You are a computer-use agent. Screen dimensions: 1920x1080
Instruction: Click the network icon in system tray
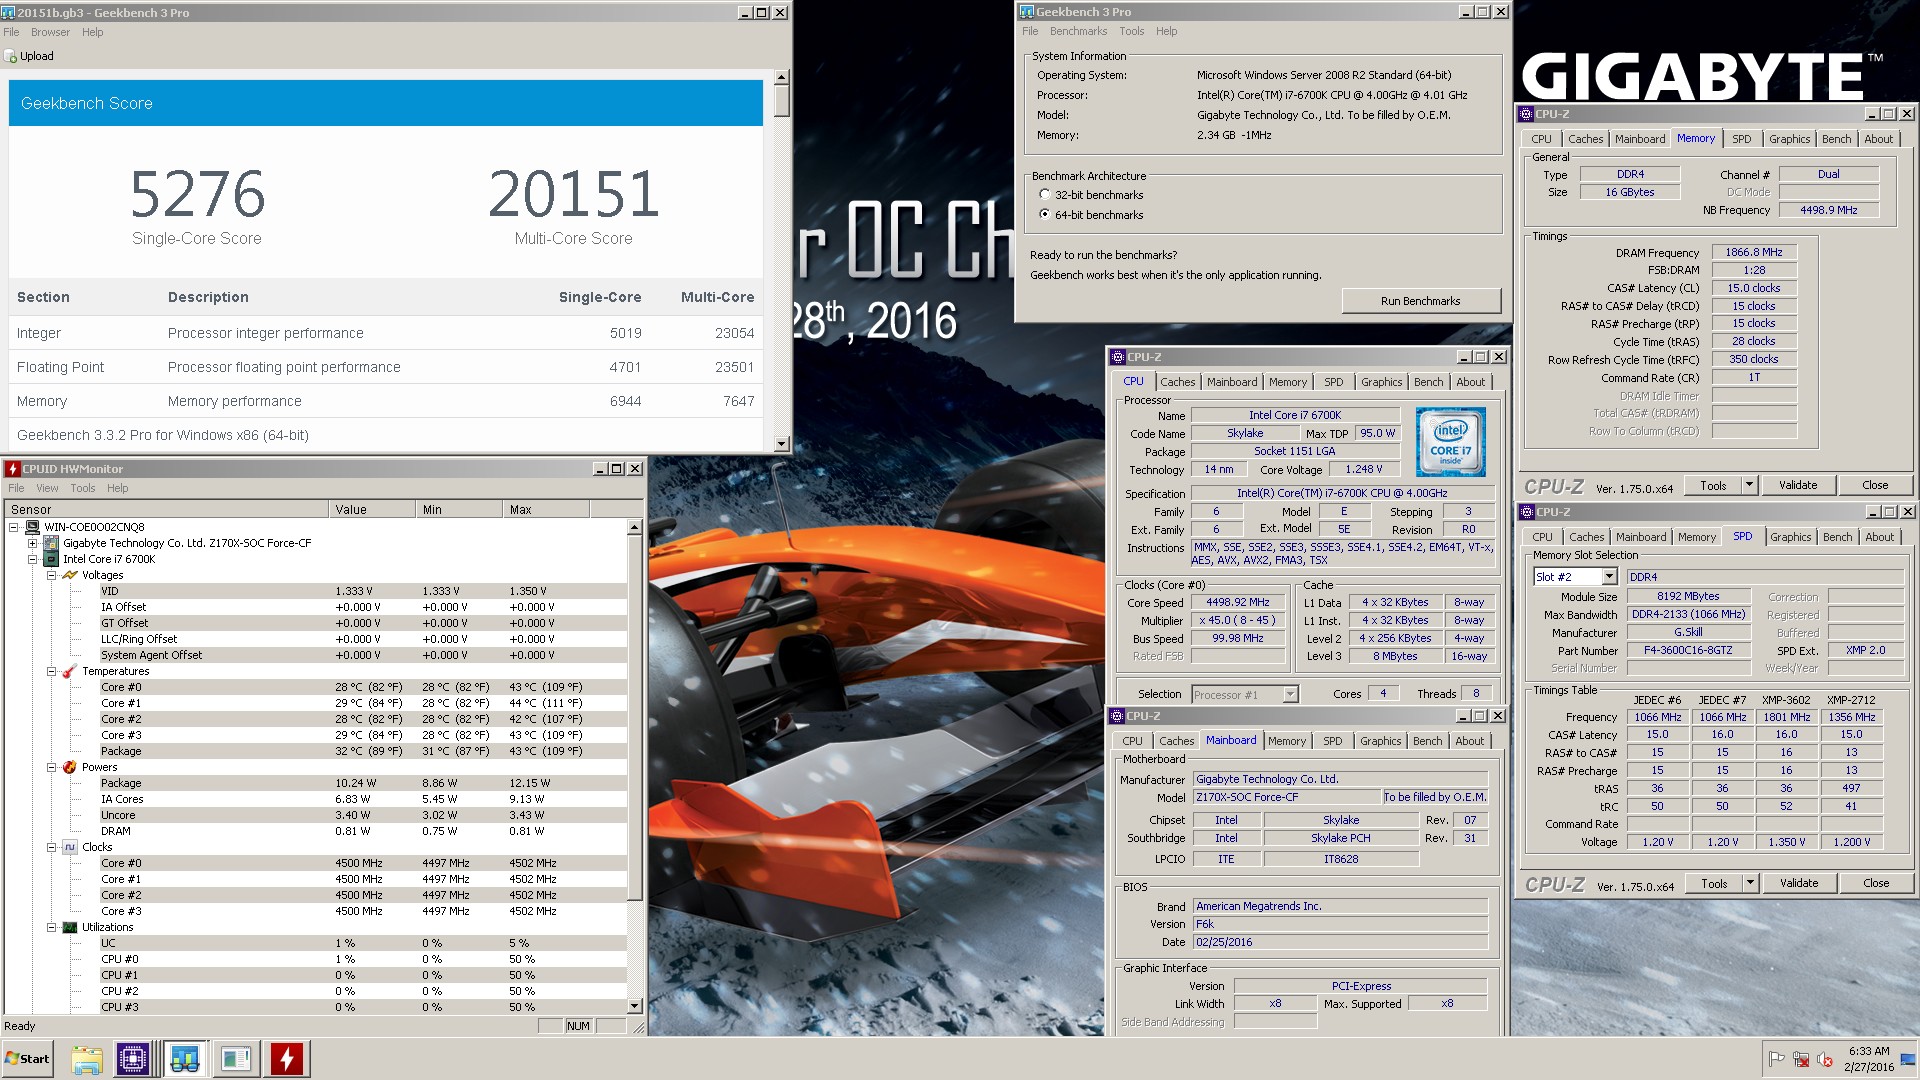tap(1801, 1059)
